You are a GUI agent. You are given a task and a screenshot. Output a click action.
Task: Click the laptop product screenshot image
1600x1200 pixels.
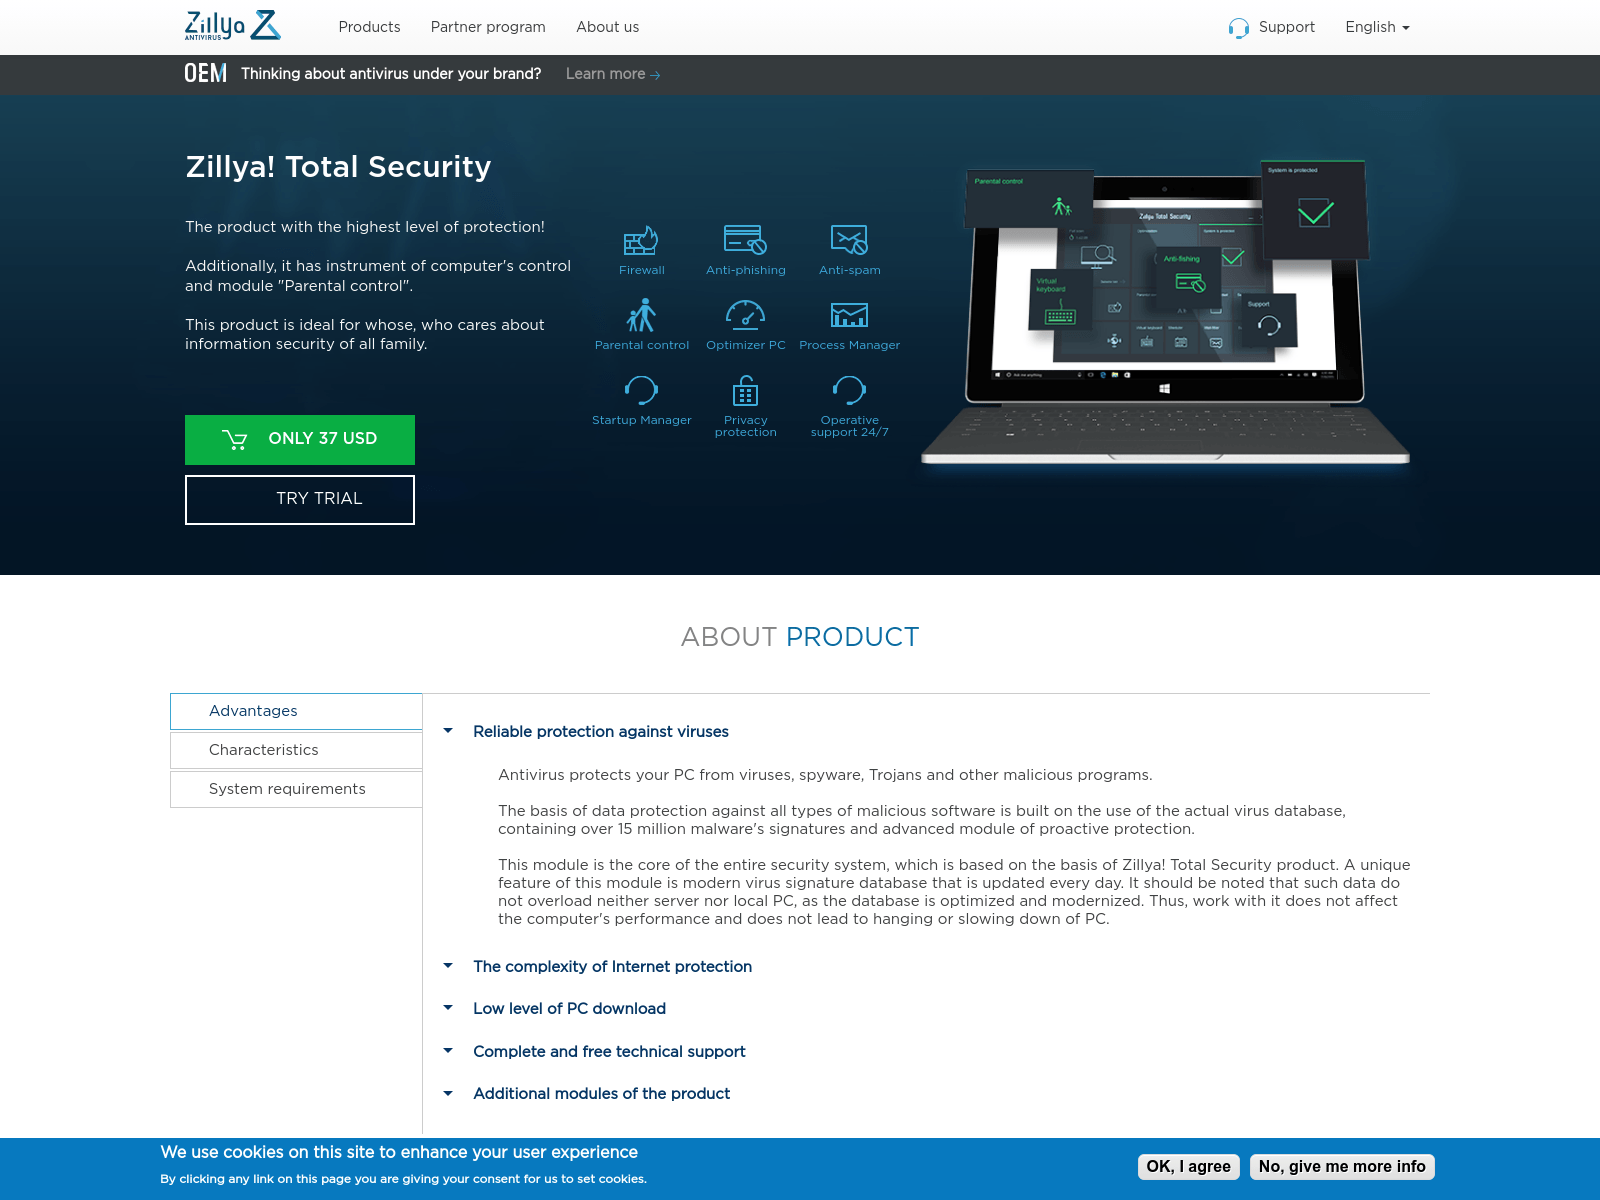tap(1165, 313)
